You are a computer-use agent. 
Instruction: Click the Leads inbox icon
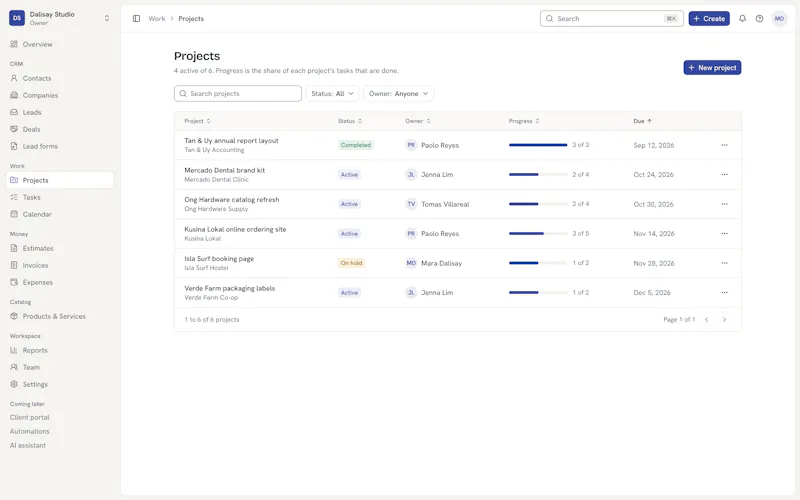(x=14, y=112)
